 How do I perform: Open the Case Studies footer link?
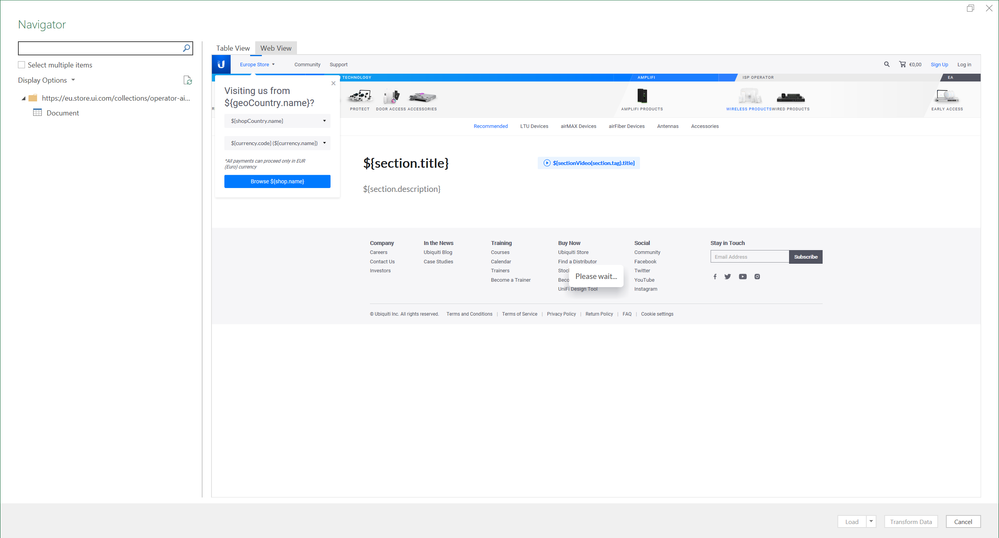coord(438,261)
